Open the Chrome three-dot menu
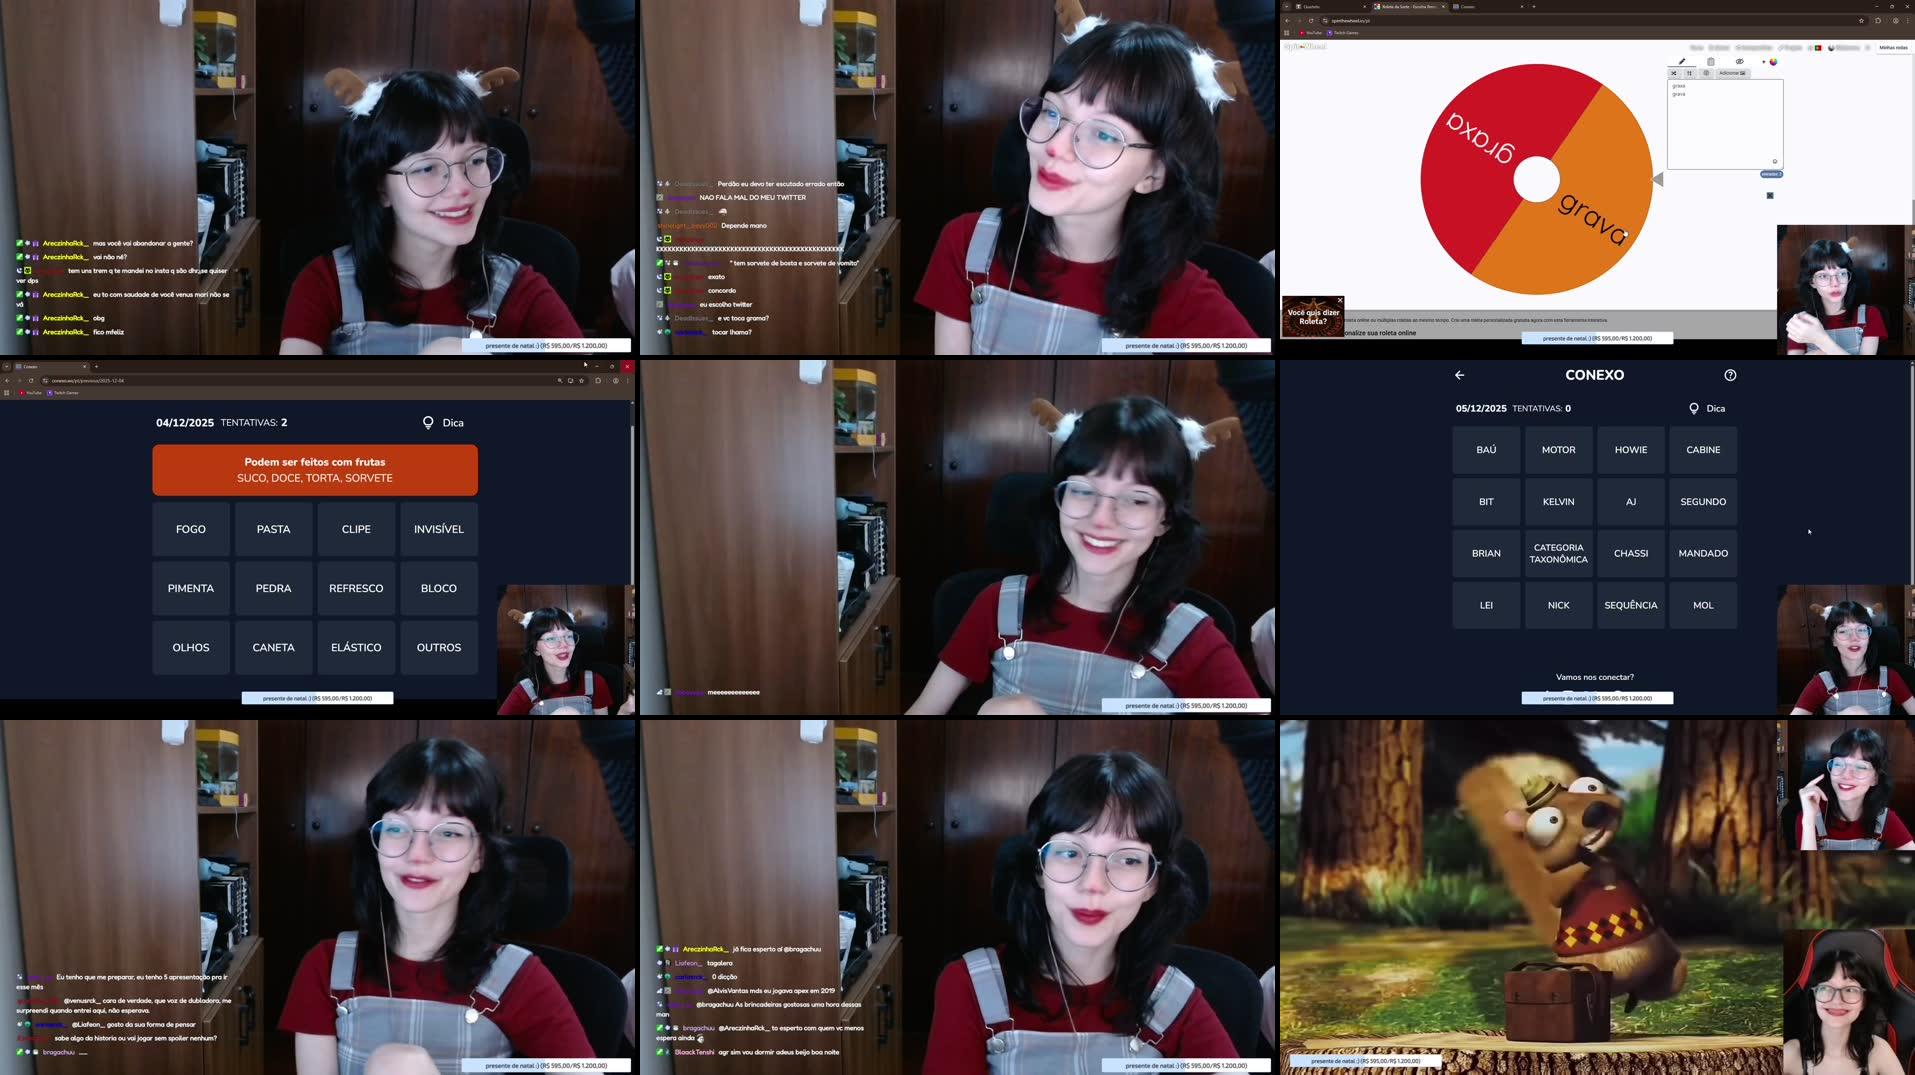The width and height of the screenshot is (1915, 1075). click(x=1906, y=20)
